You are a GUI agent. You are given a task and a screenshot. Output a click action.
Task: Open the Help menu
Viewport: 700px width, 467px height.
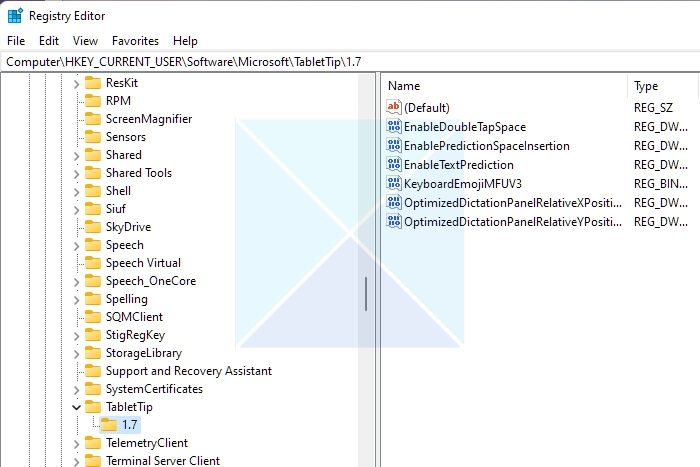click(x=185, y=41)
